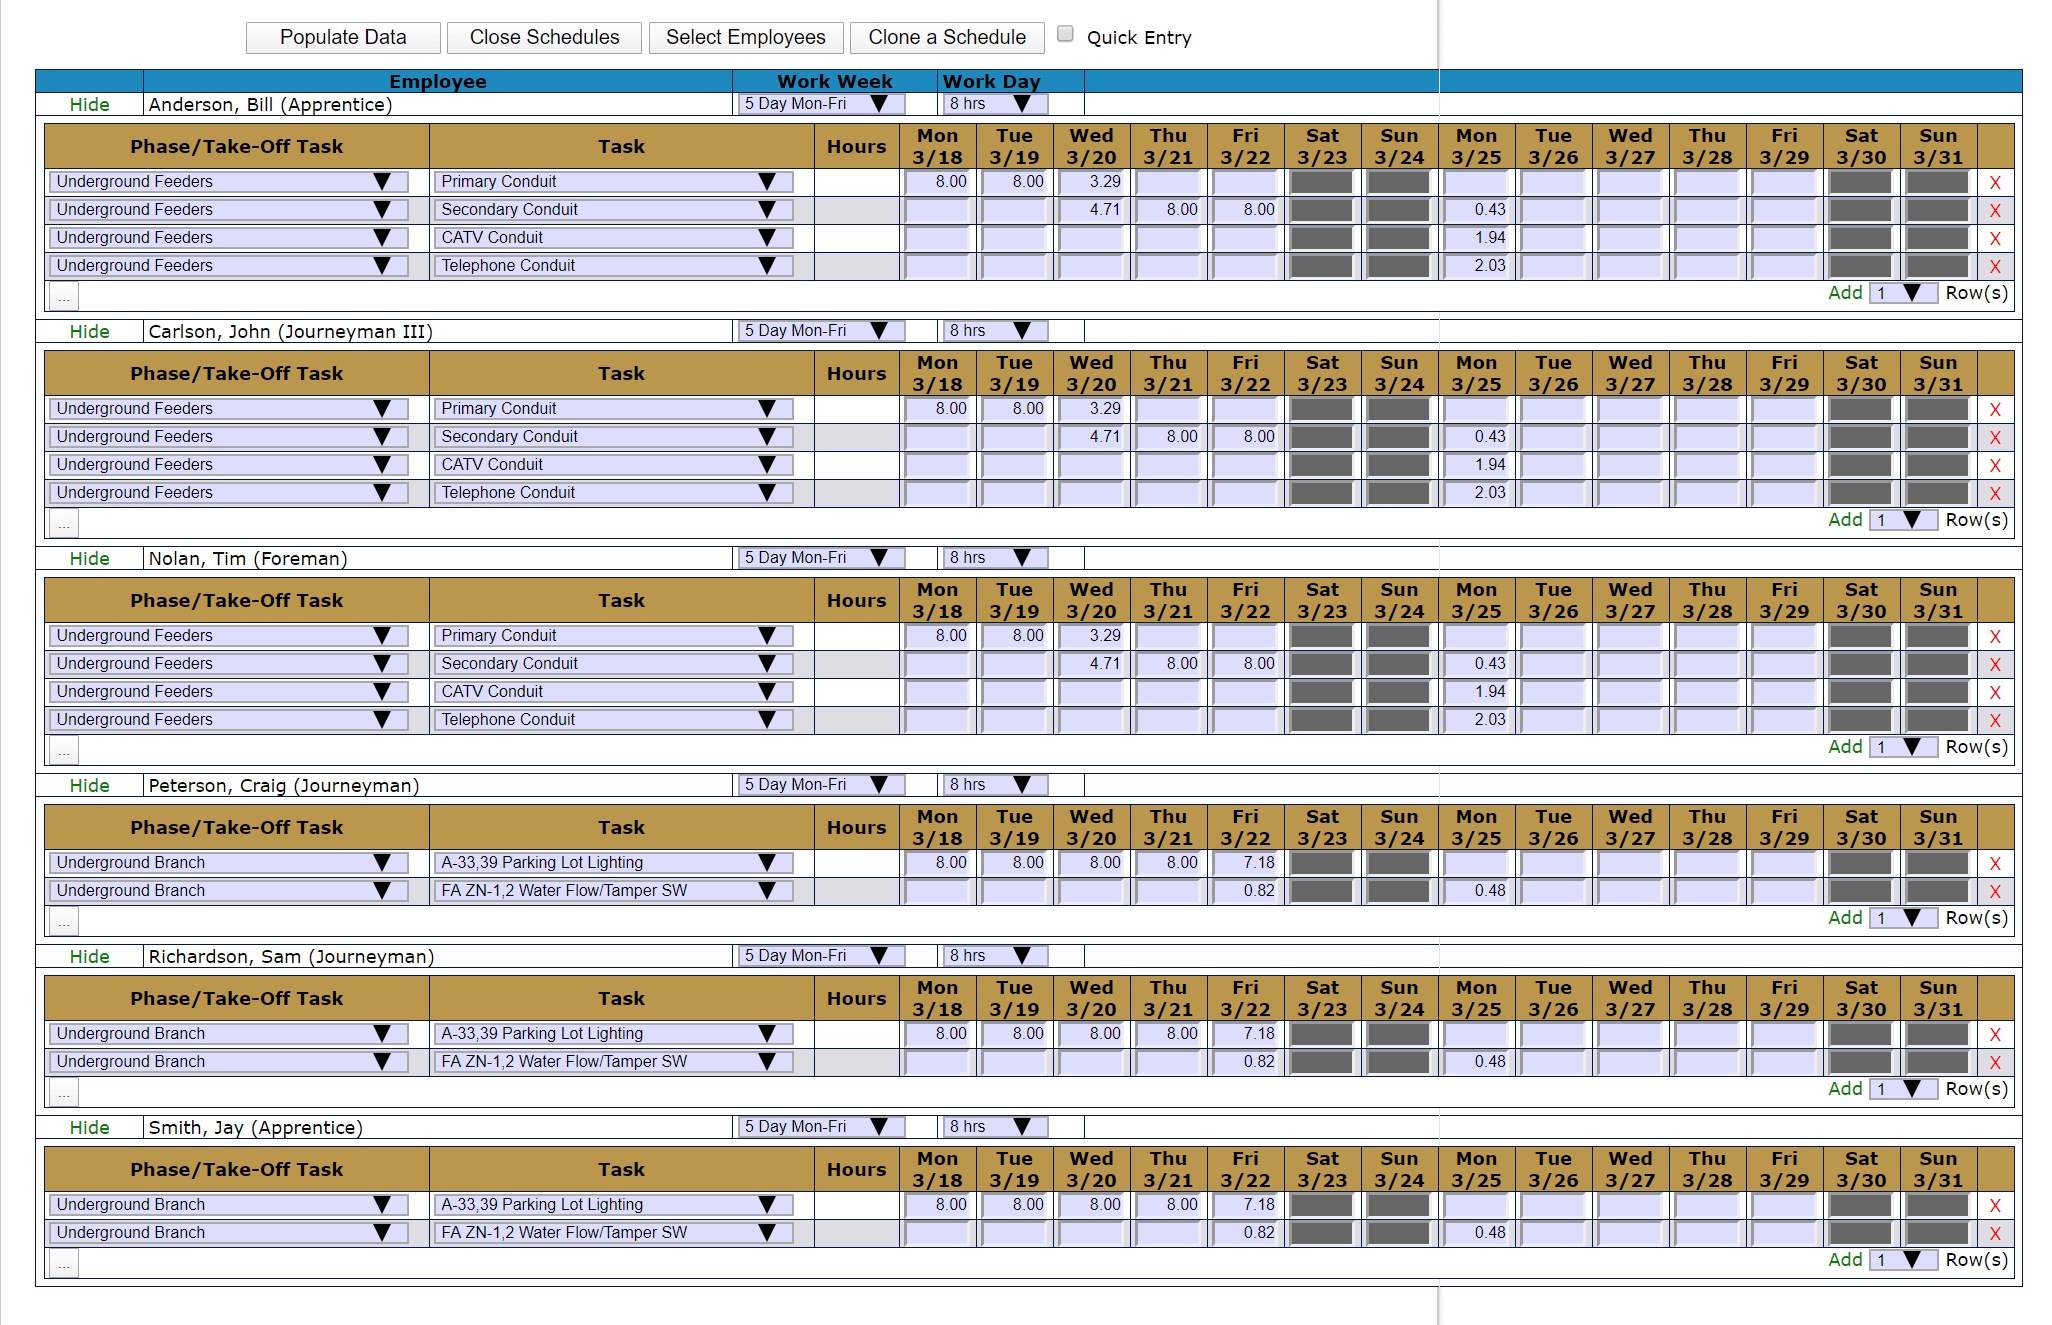Delete Nolan's Primary Conduit row with red X
Screen dimensions: 2052x1325
pyautogui.click(x=1995, y=636)
